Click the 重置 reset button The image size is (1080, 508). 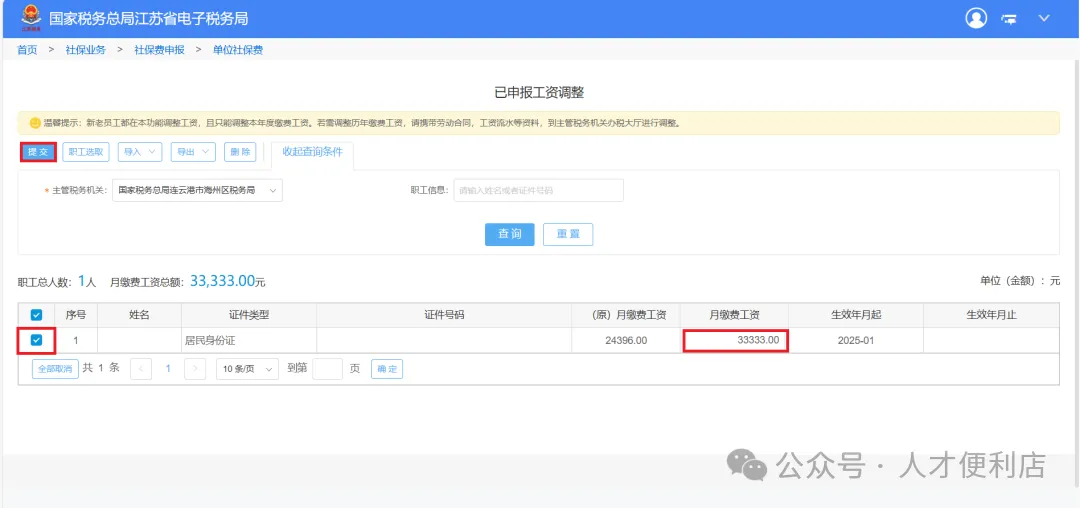(x=568, y=234)
